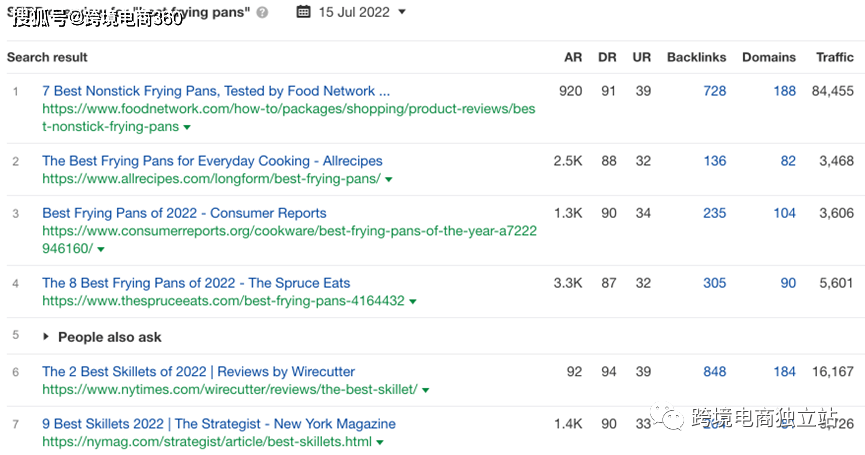
Task: Click the 3.3K AR value
Action: 568,283
